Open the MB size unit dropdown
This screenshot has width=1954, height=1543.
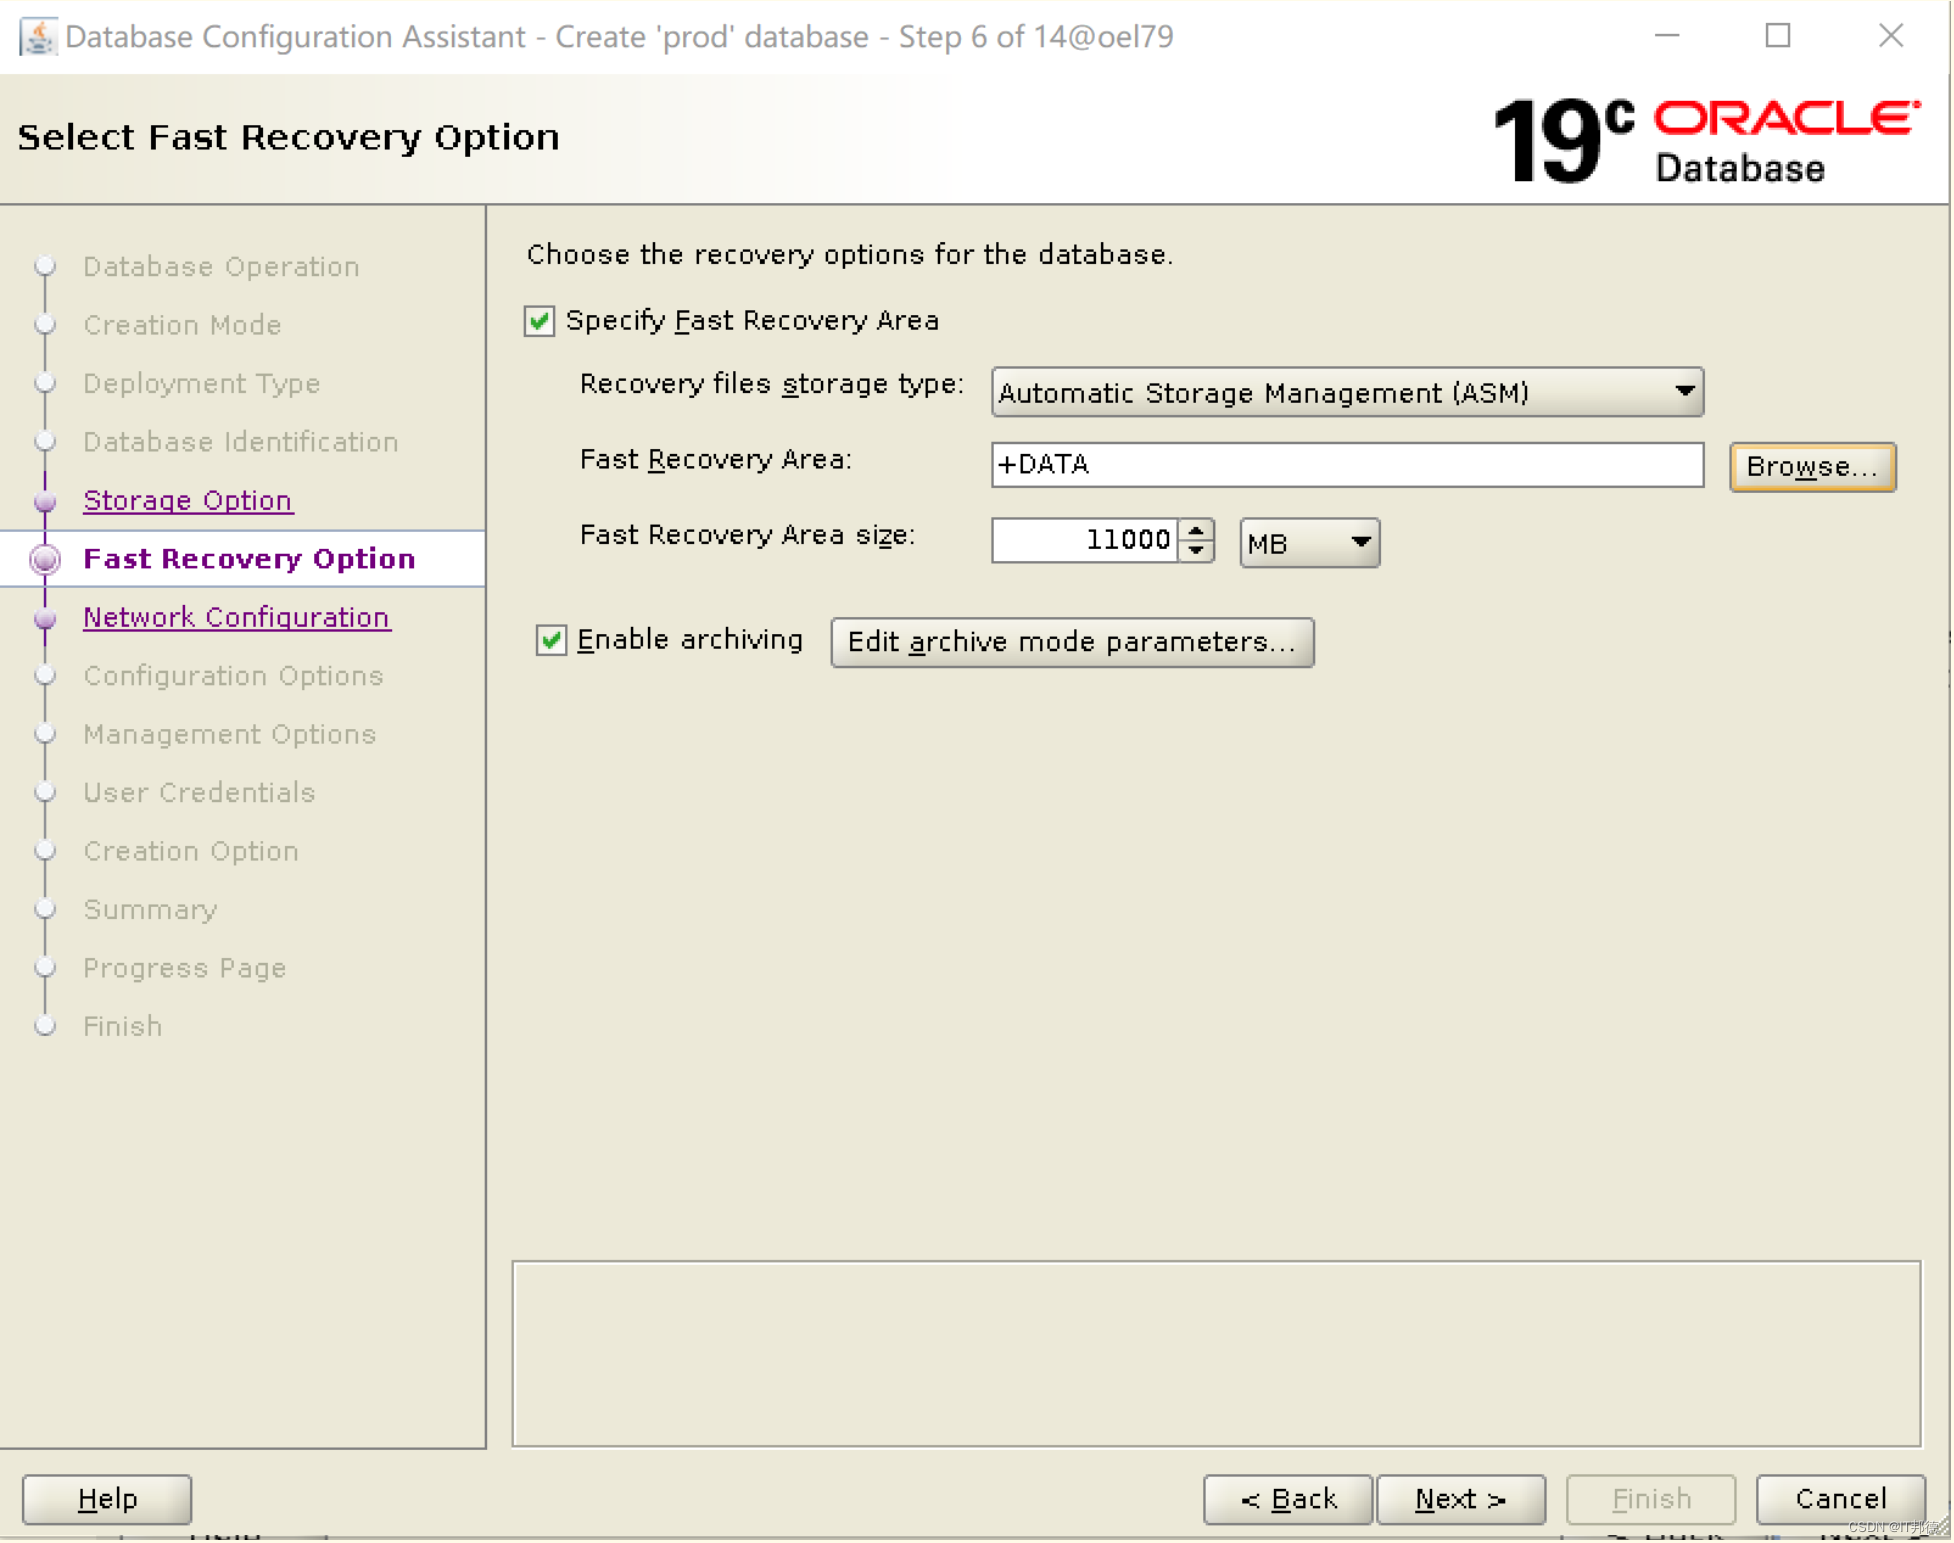coord(1309,543)
